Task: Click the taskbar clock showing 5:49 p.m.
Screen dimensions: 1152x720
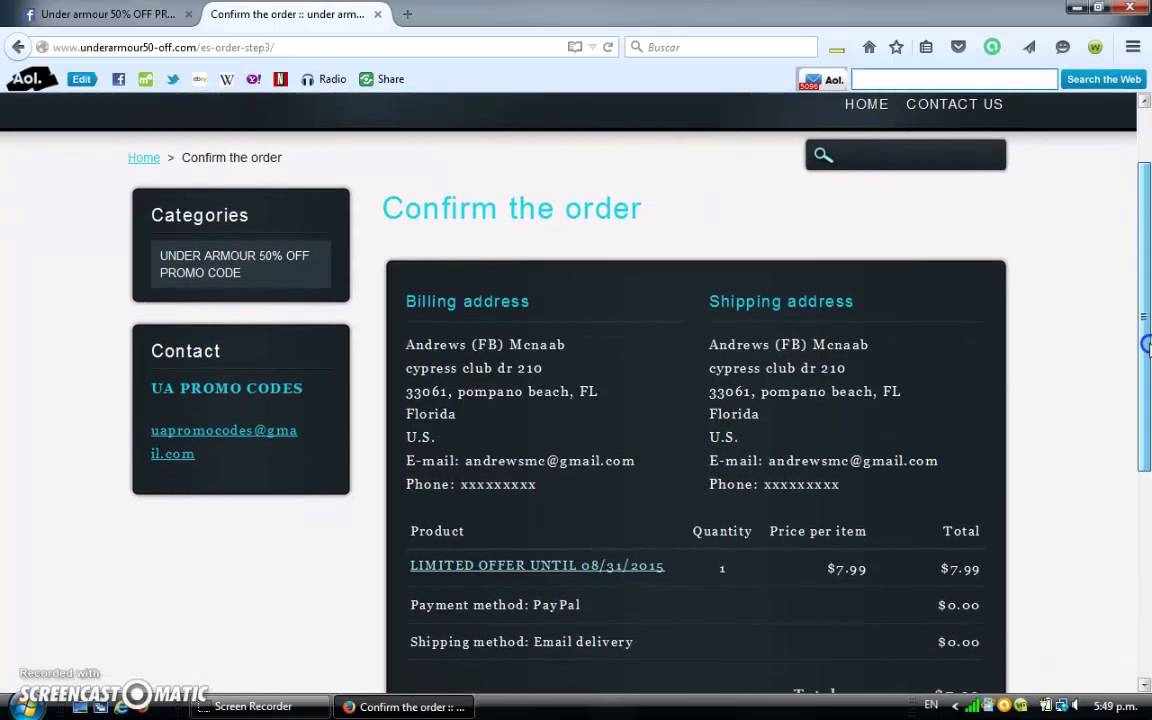Action: click(1115, 706)
